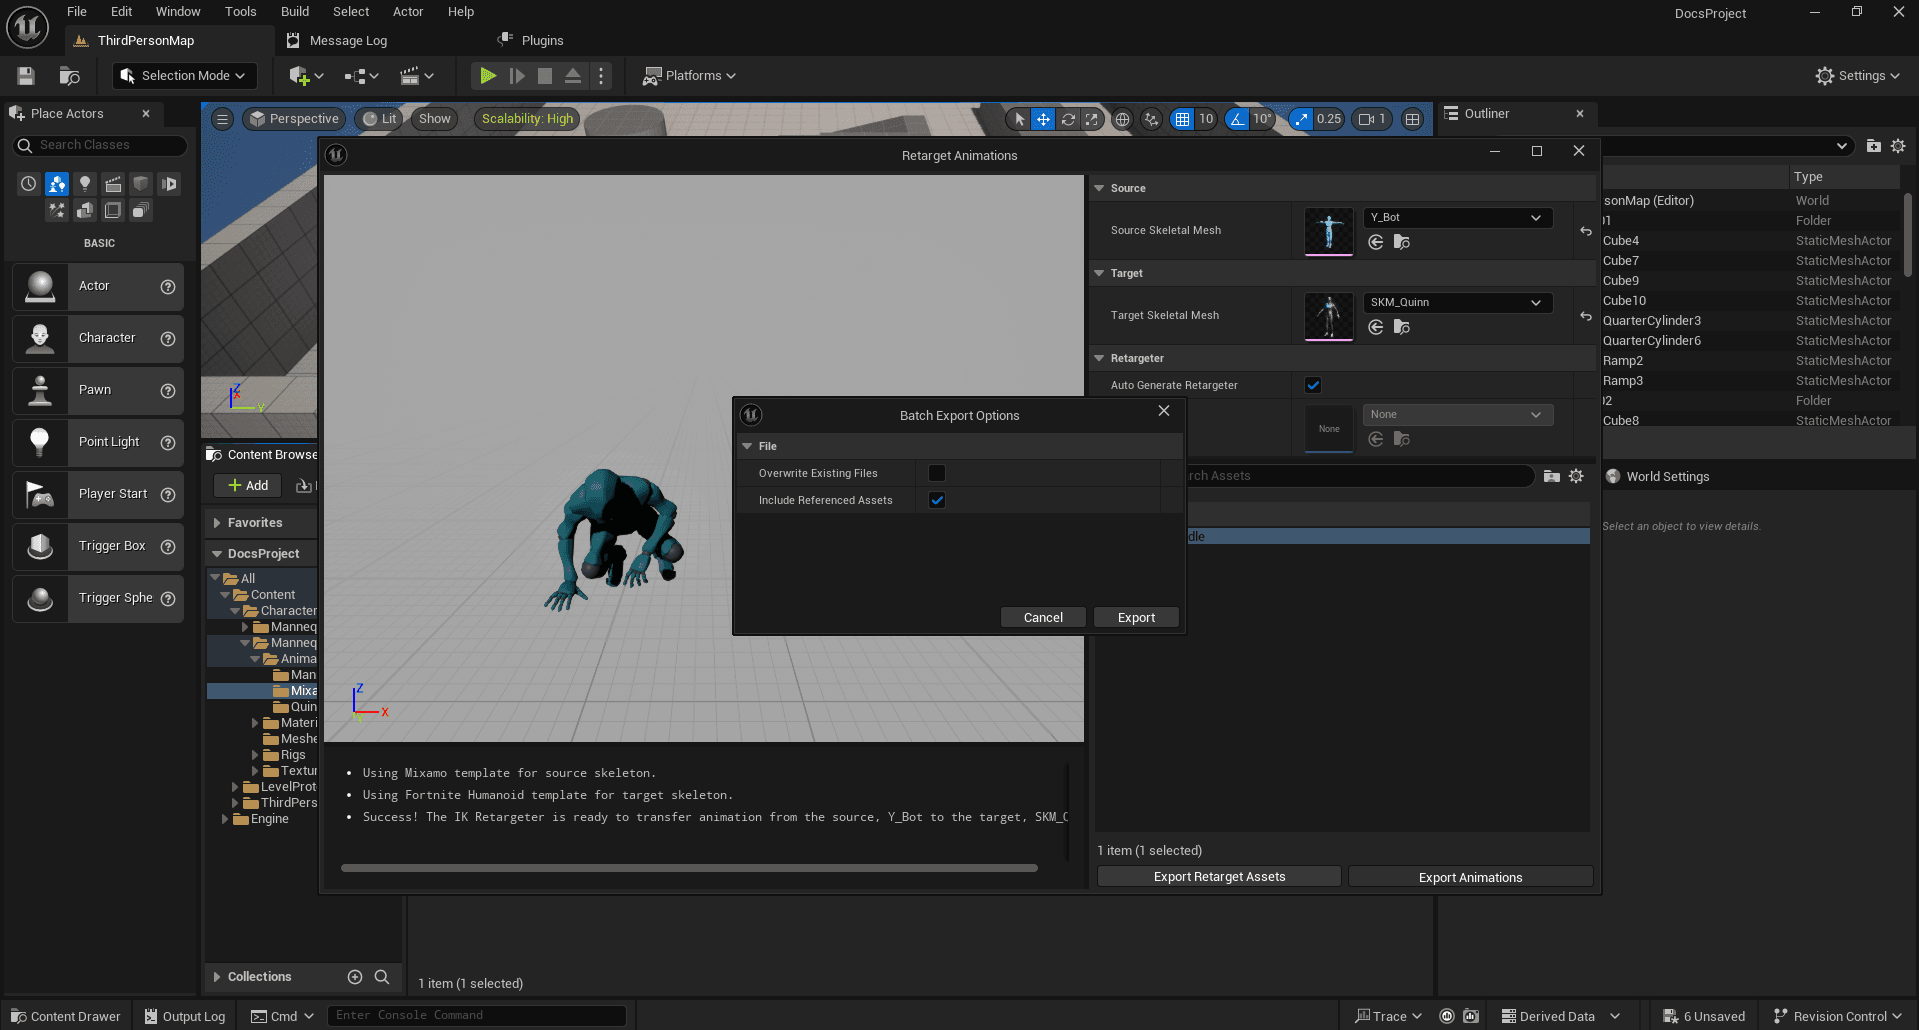
Task: Toggle the grid snapping icon
Action: [1182, 119]
